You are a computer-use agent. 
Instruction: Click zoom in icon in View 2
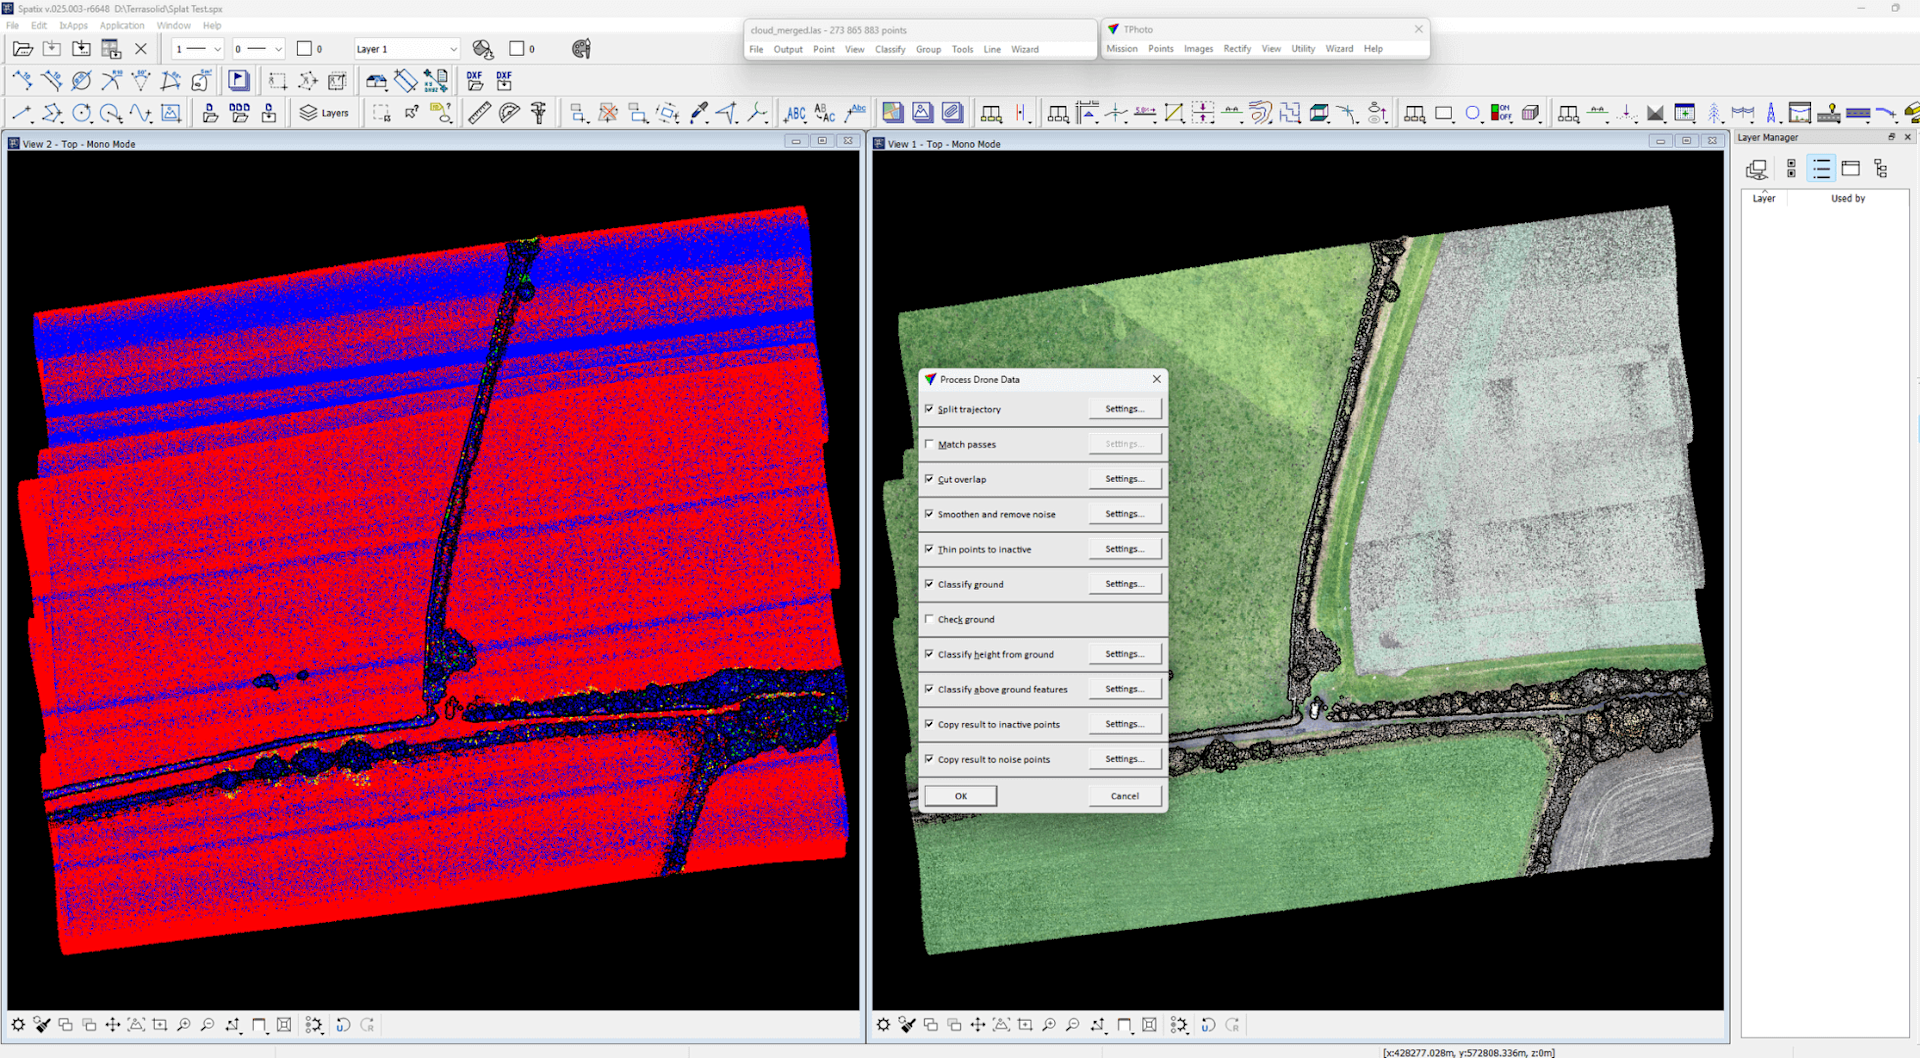point(184,1025)
